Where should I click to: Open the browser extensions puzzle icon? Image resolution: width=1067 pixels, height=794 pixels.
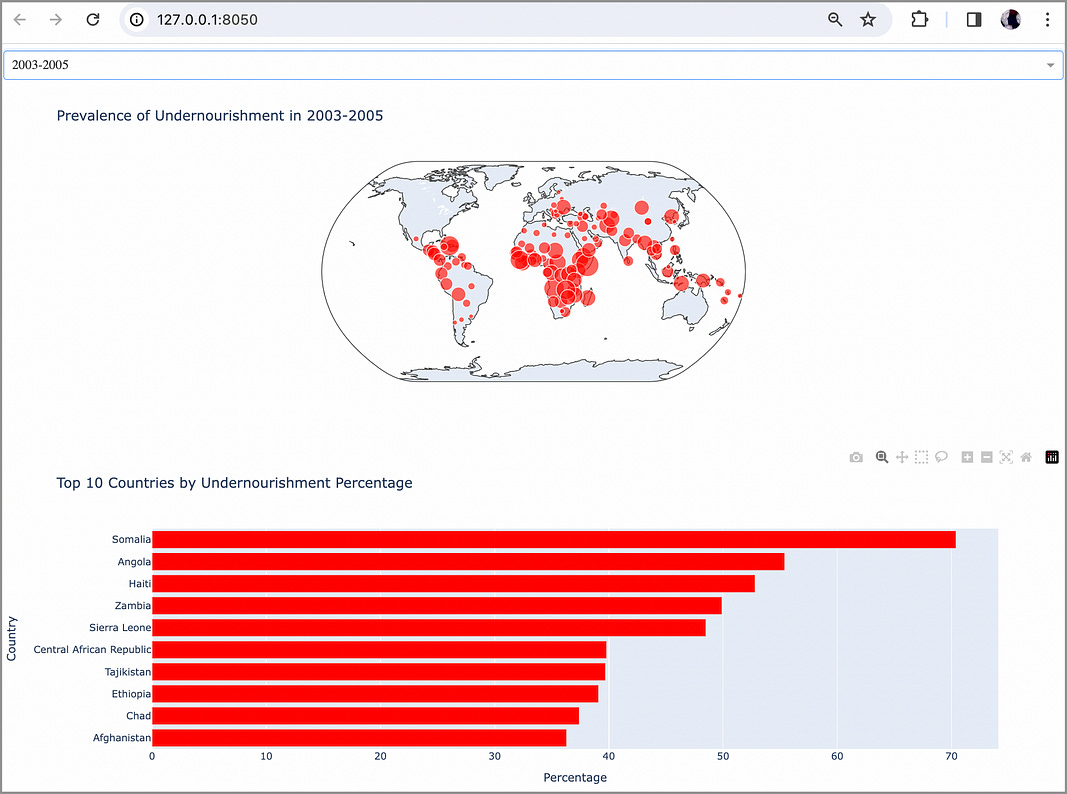[x=919, y=19]
